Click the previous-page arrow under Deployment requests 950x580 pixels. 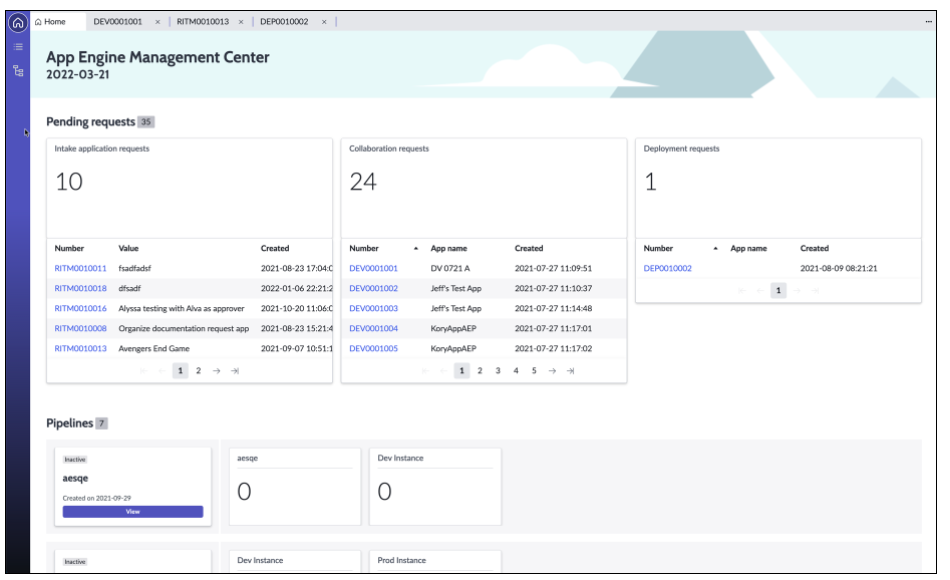click(759, 290)
